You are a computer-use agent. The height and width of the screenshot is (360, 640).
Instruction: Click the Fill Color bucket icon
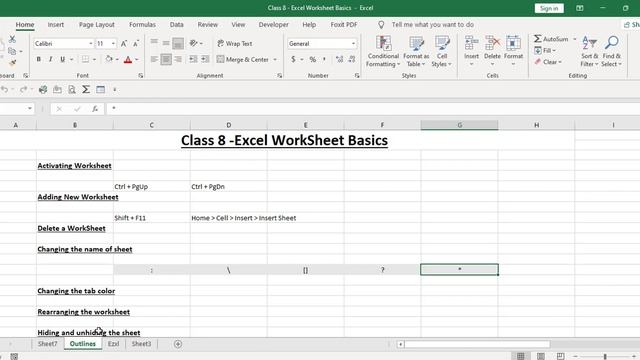109,60
